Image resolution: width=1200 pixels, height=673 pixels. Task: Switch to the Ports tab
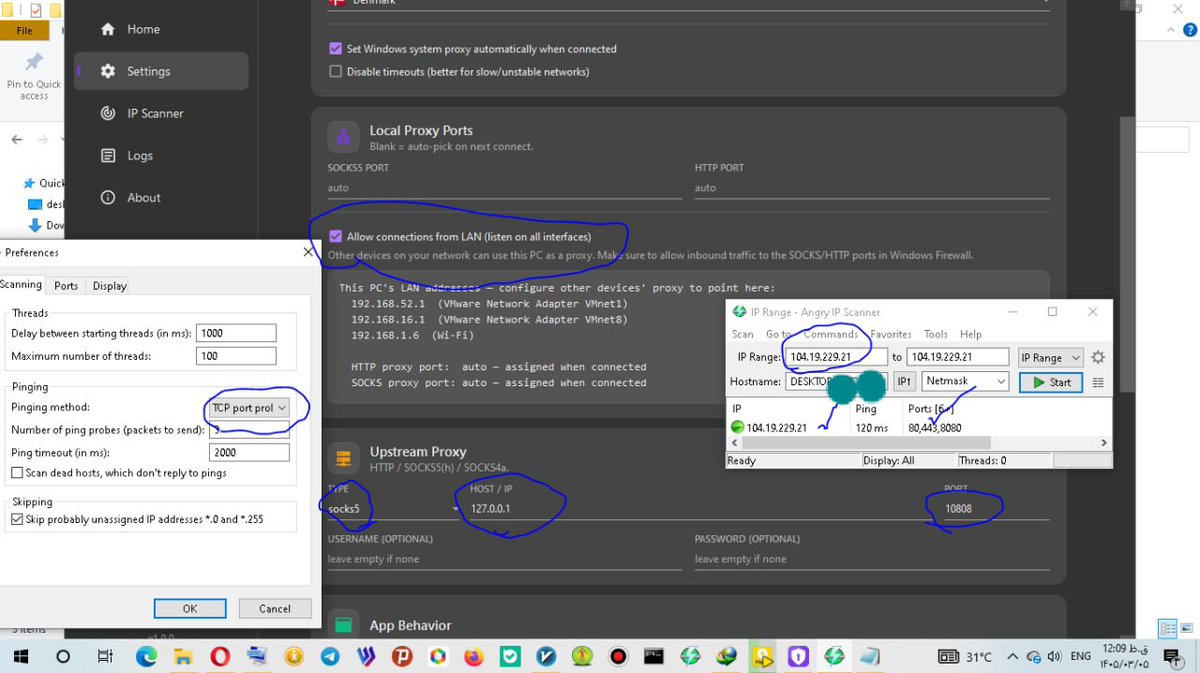[x=66, y=286]
